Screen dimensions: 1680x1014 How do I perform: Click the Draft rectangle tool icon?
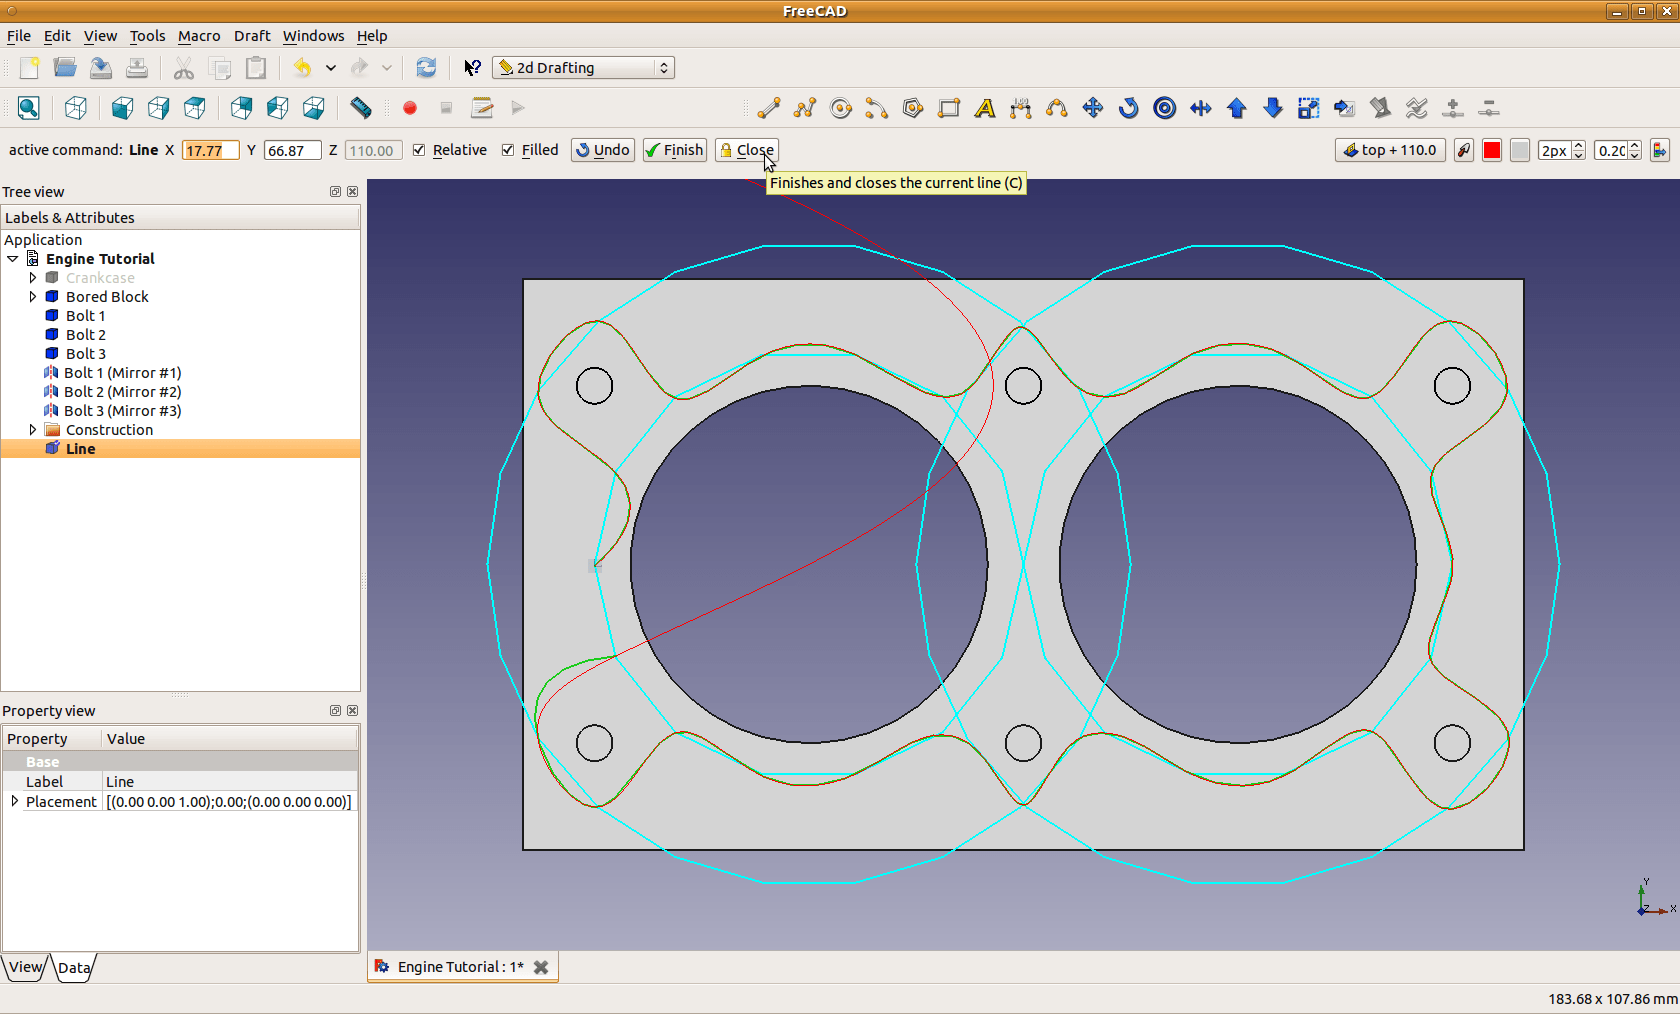point(949,108)
